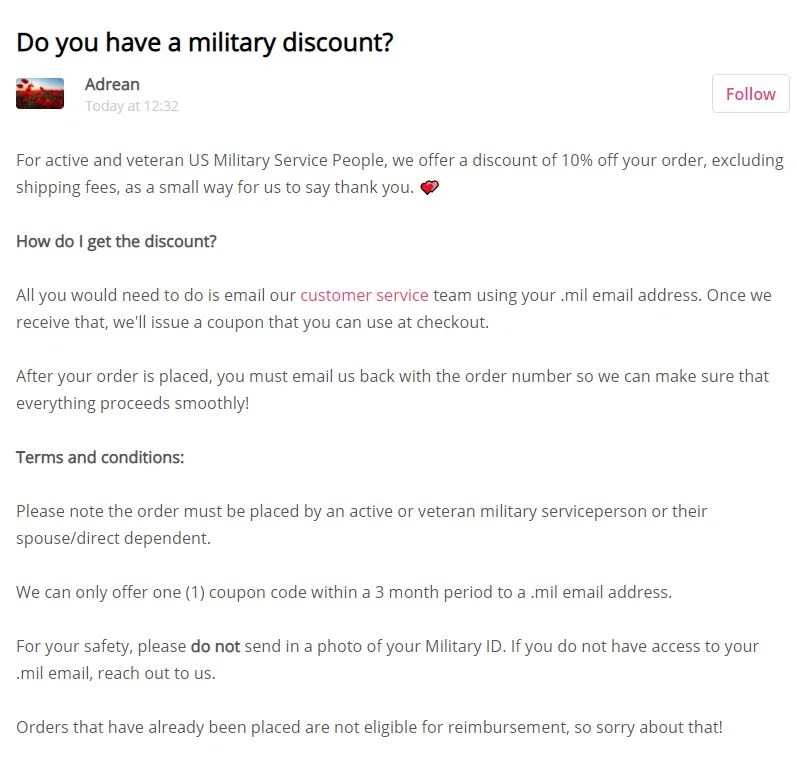Click the 'How do I get the discount?' heading
Viewport: 797px width, 779px height.
pos(116,241)
